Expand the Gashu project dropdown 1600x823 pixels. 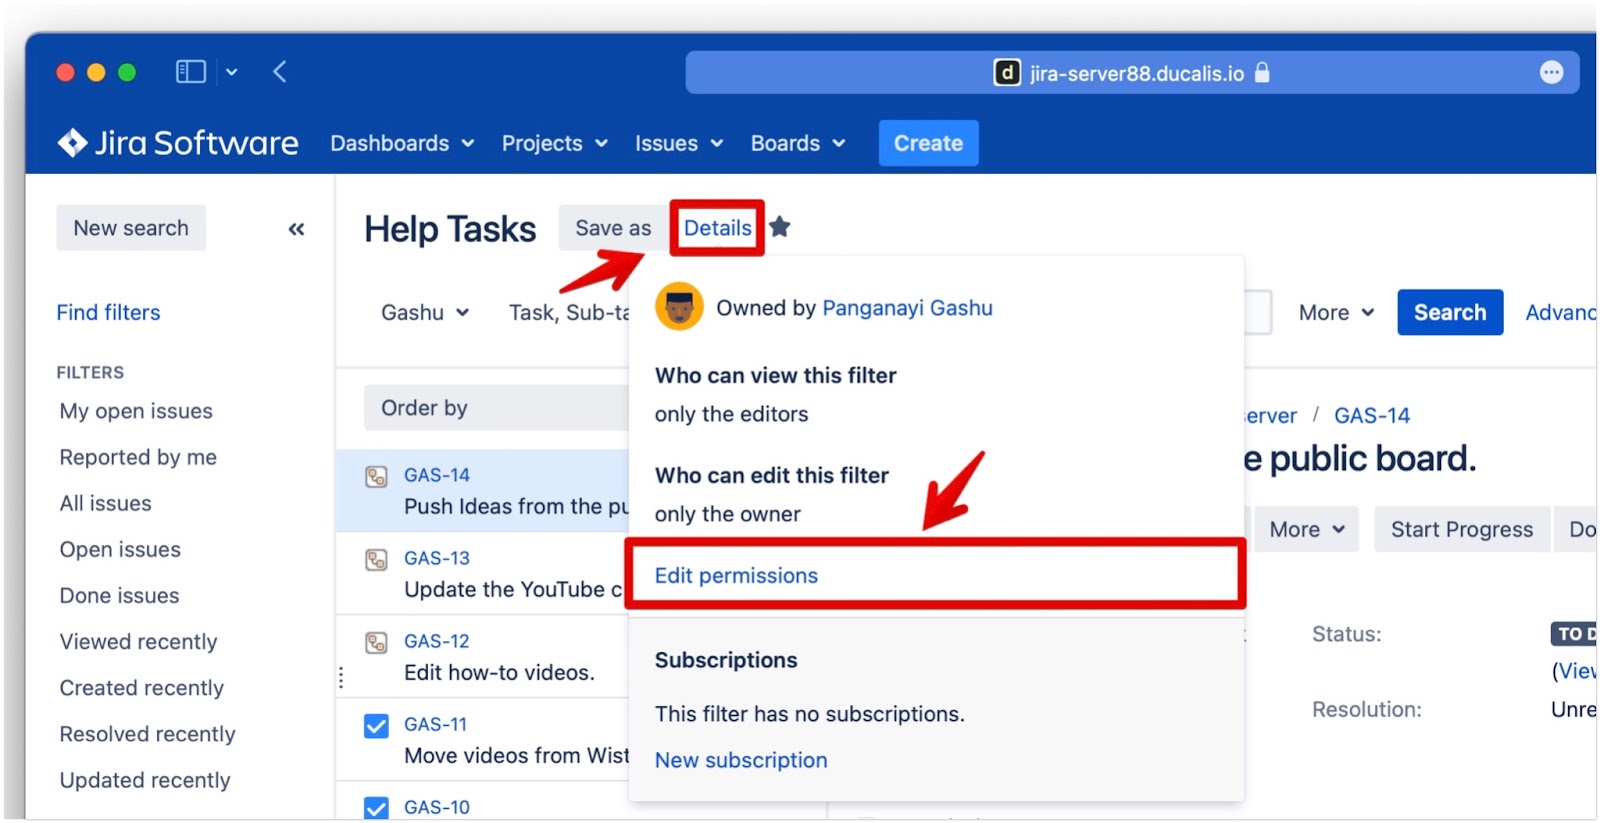tap(425, 313)
